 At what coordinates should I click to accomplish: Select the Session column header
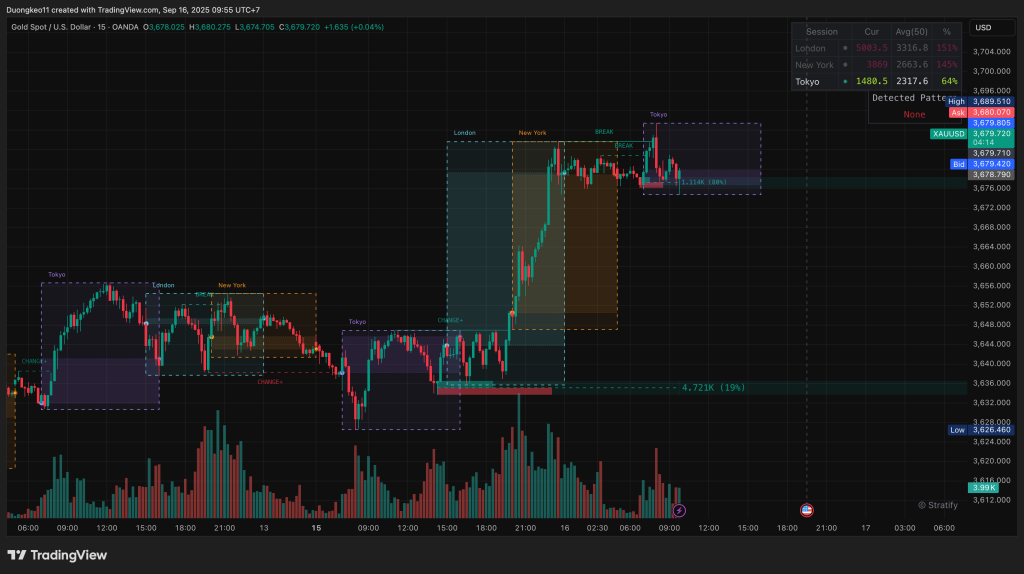(x=822, y=32)
